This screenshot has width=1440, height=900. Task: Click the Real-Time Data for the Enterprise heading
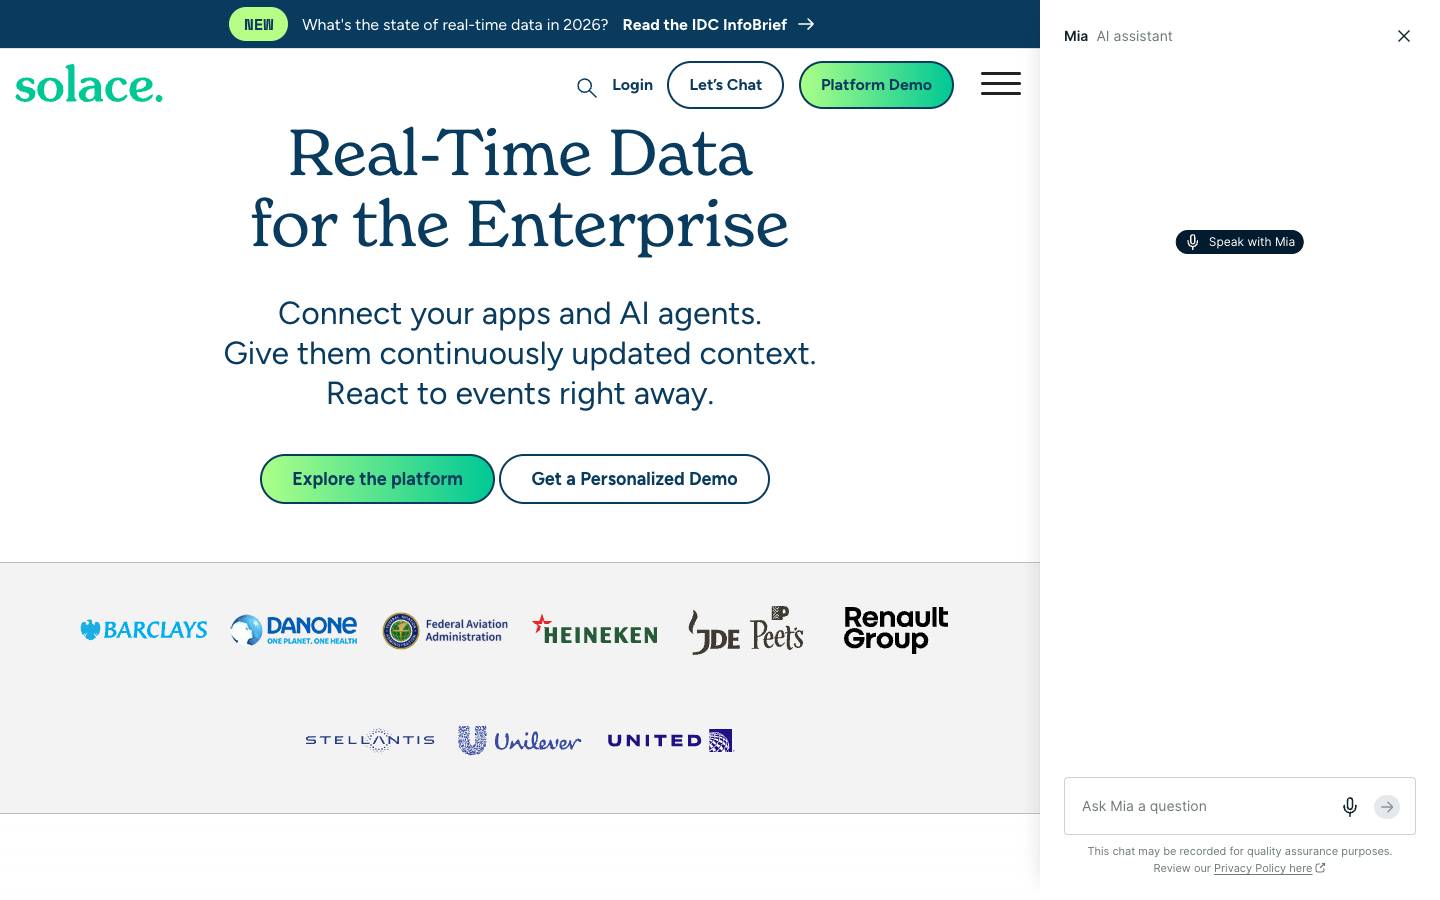tap(520, 189)
